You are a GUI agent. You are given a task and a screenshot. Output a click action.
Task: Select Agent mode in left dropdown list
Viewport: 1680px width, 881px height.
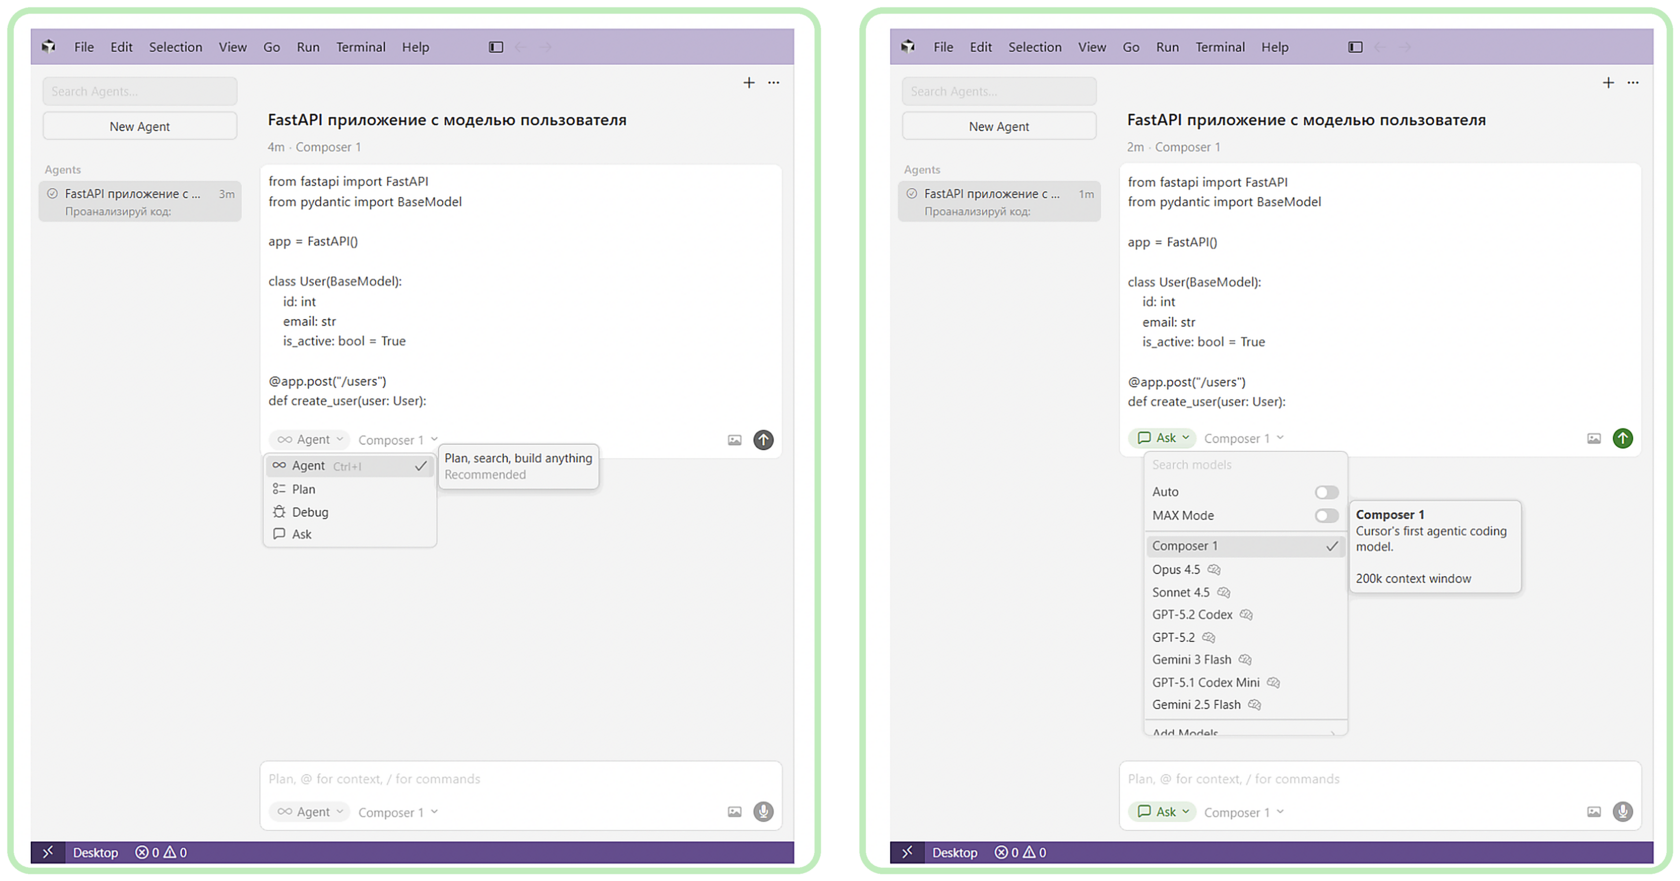coord(350,466)
